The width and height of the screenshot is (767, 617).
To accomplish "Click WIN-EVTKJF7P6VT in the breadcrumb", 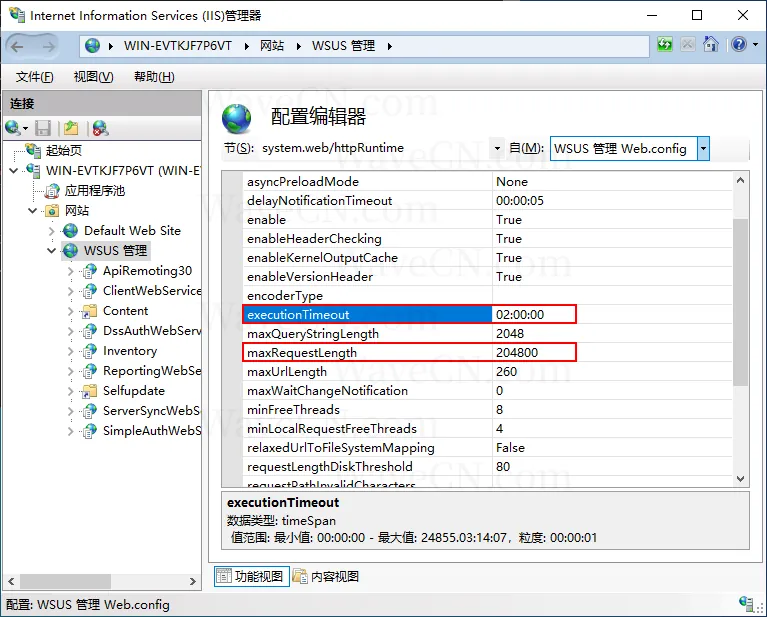I will point(178,46).
